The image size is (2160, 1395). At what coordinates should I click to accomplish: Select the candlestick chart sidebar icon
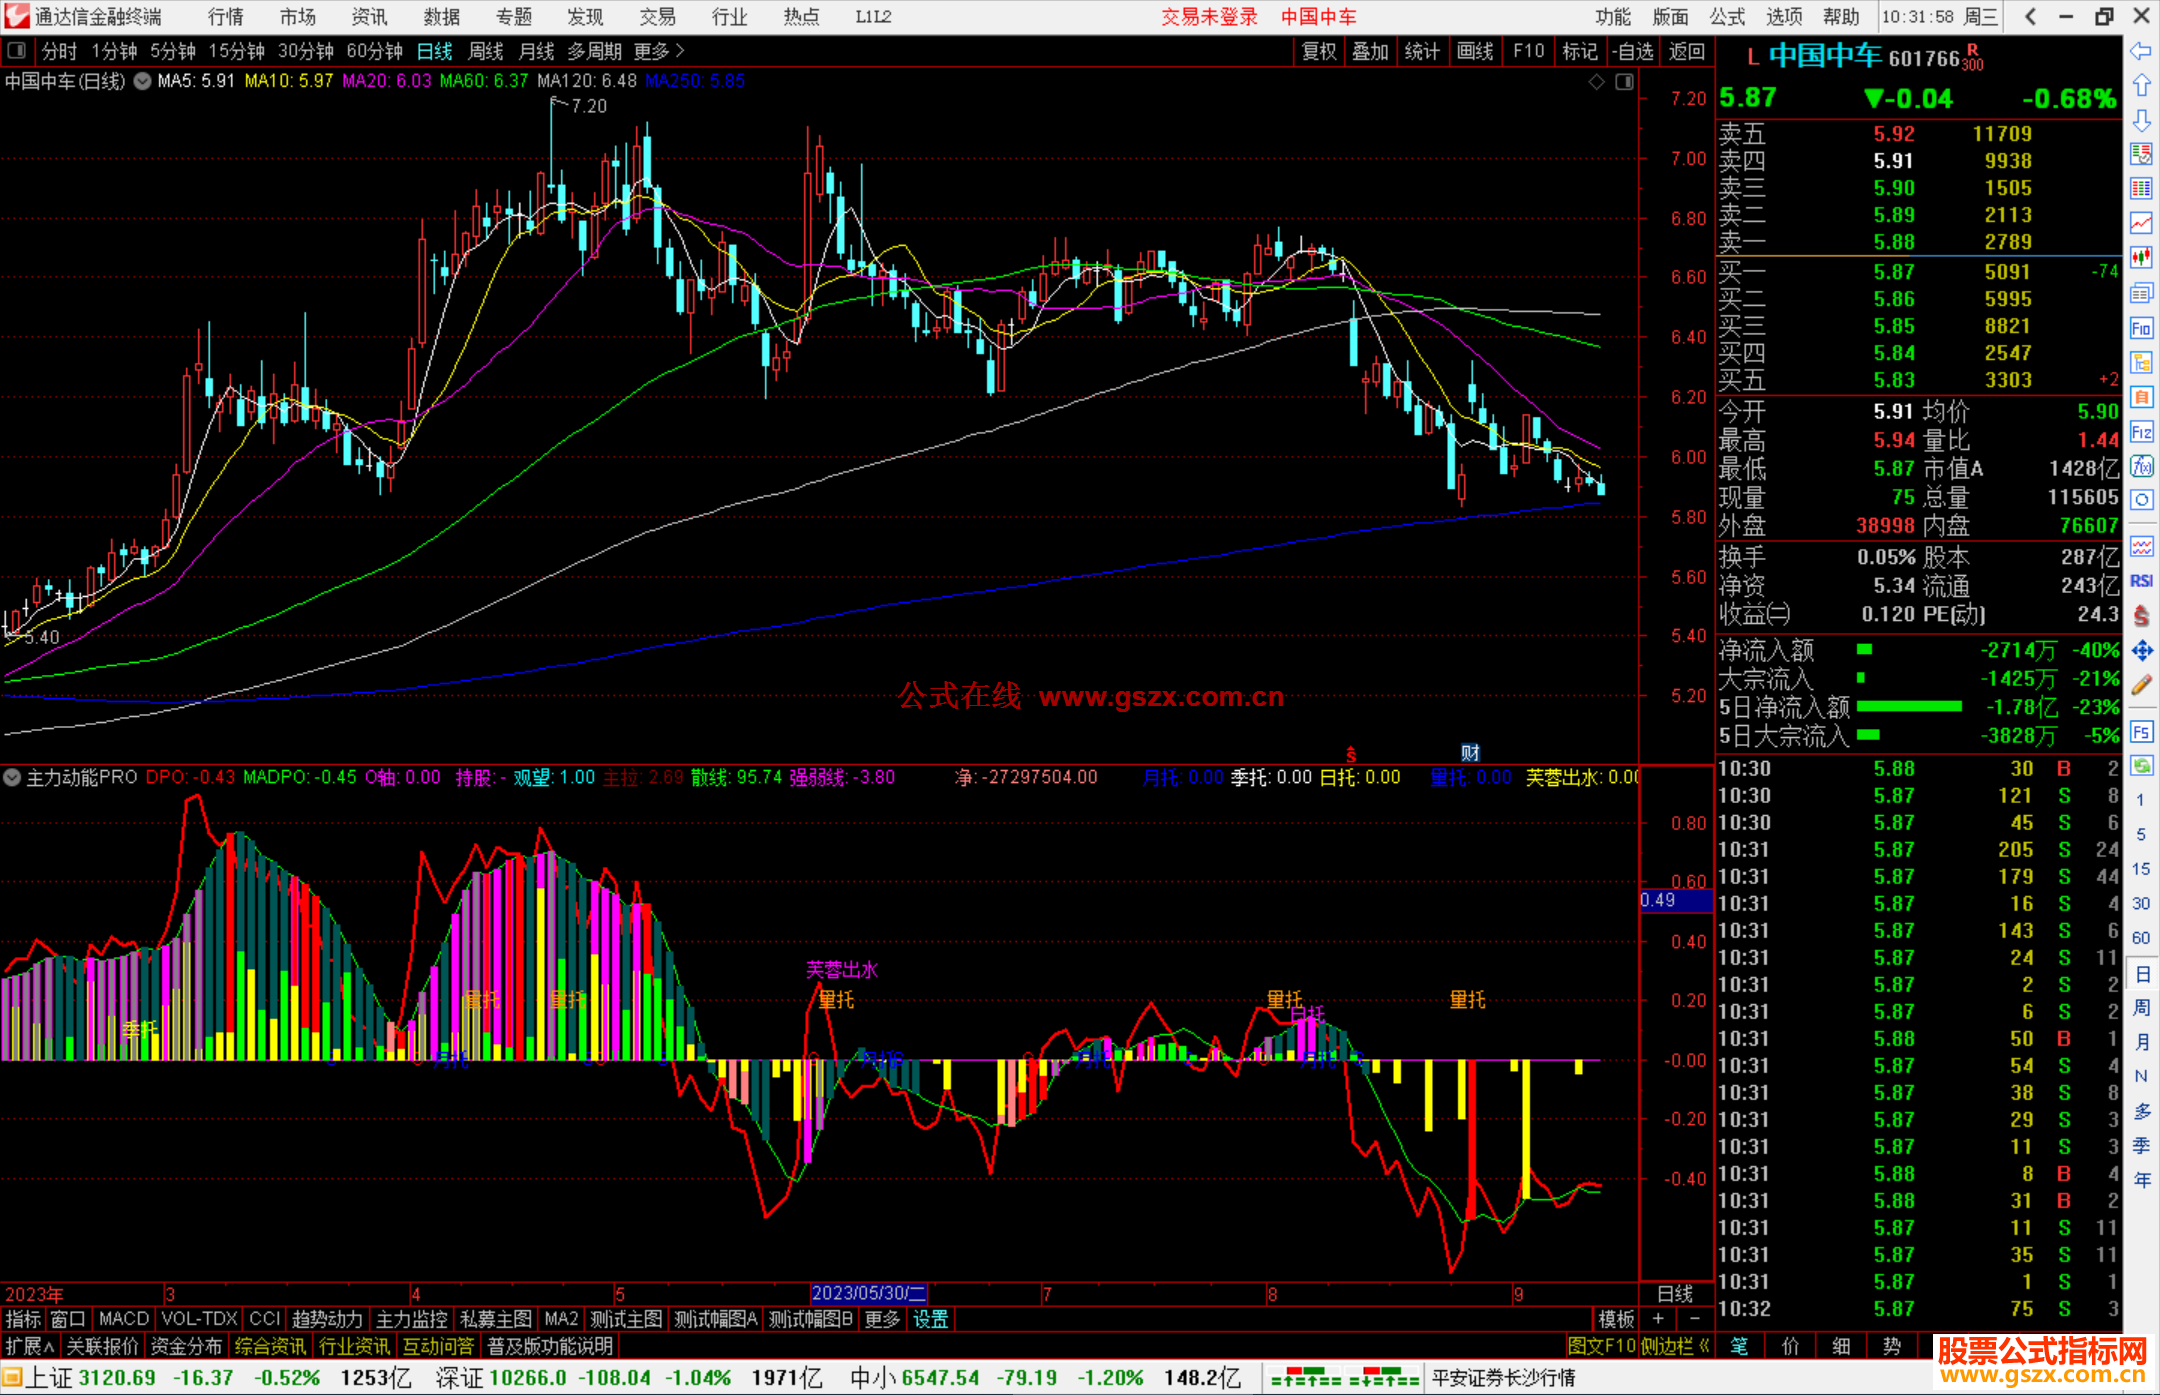pos(2141,257)
